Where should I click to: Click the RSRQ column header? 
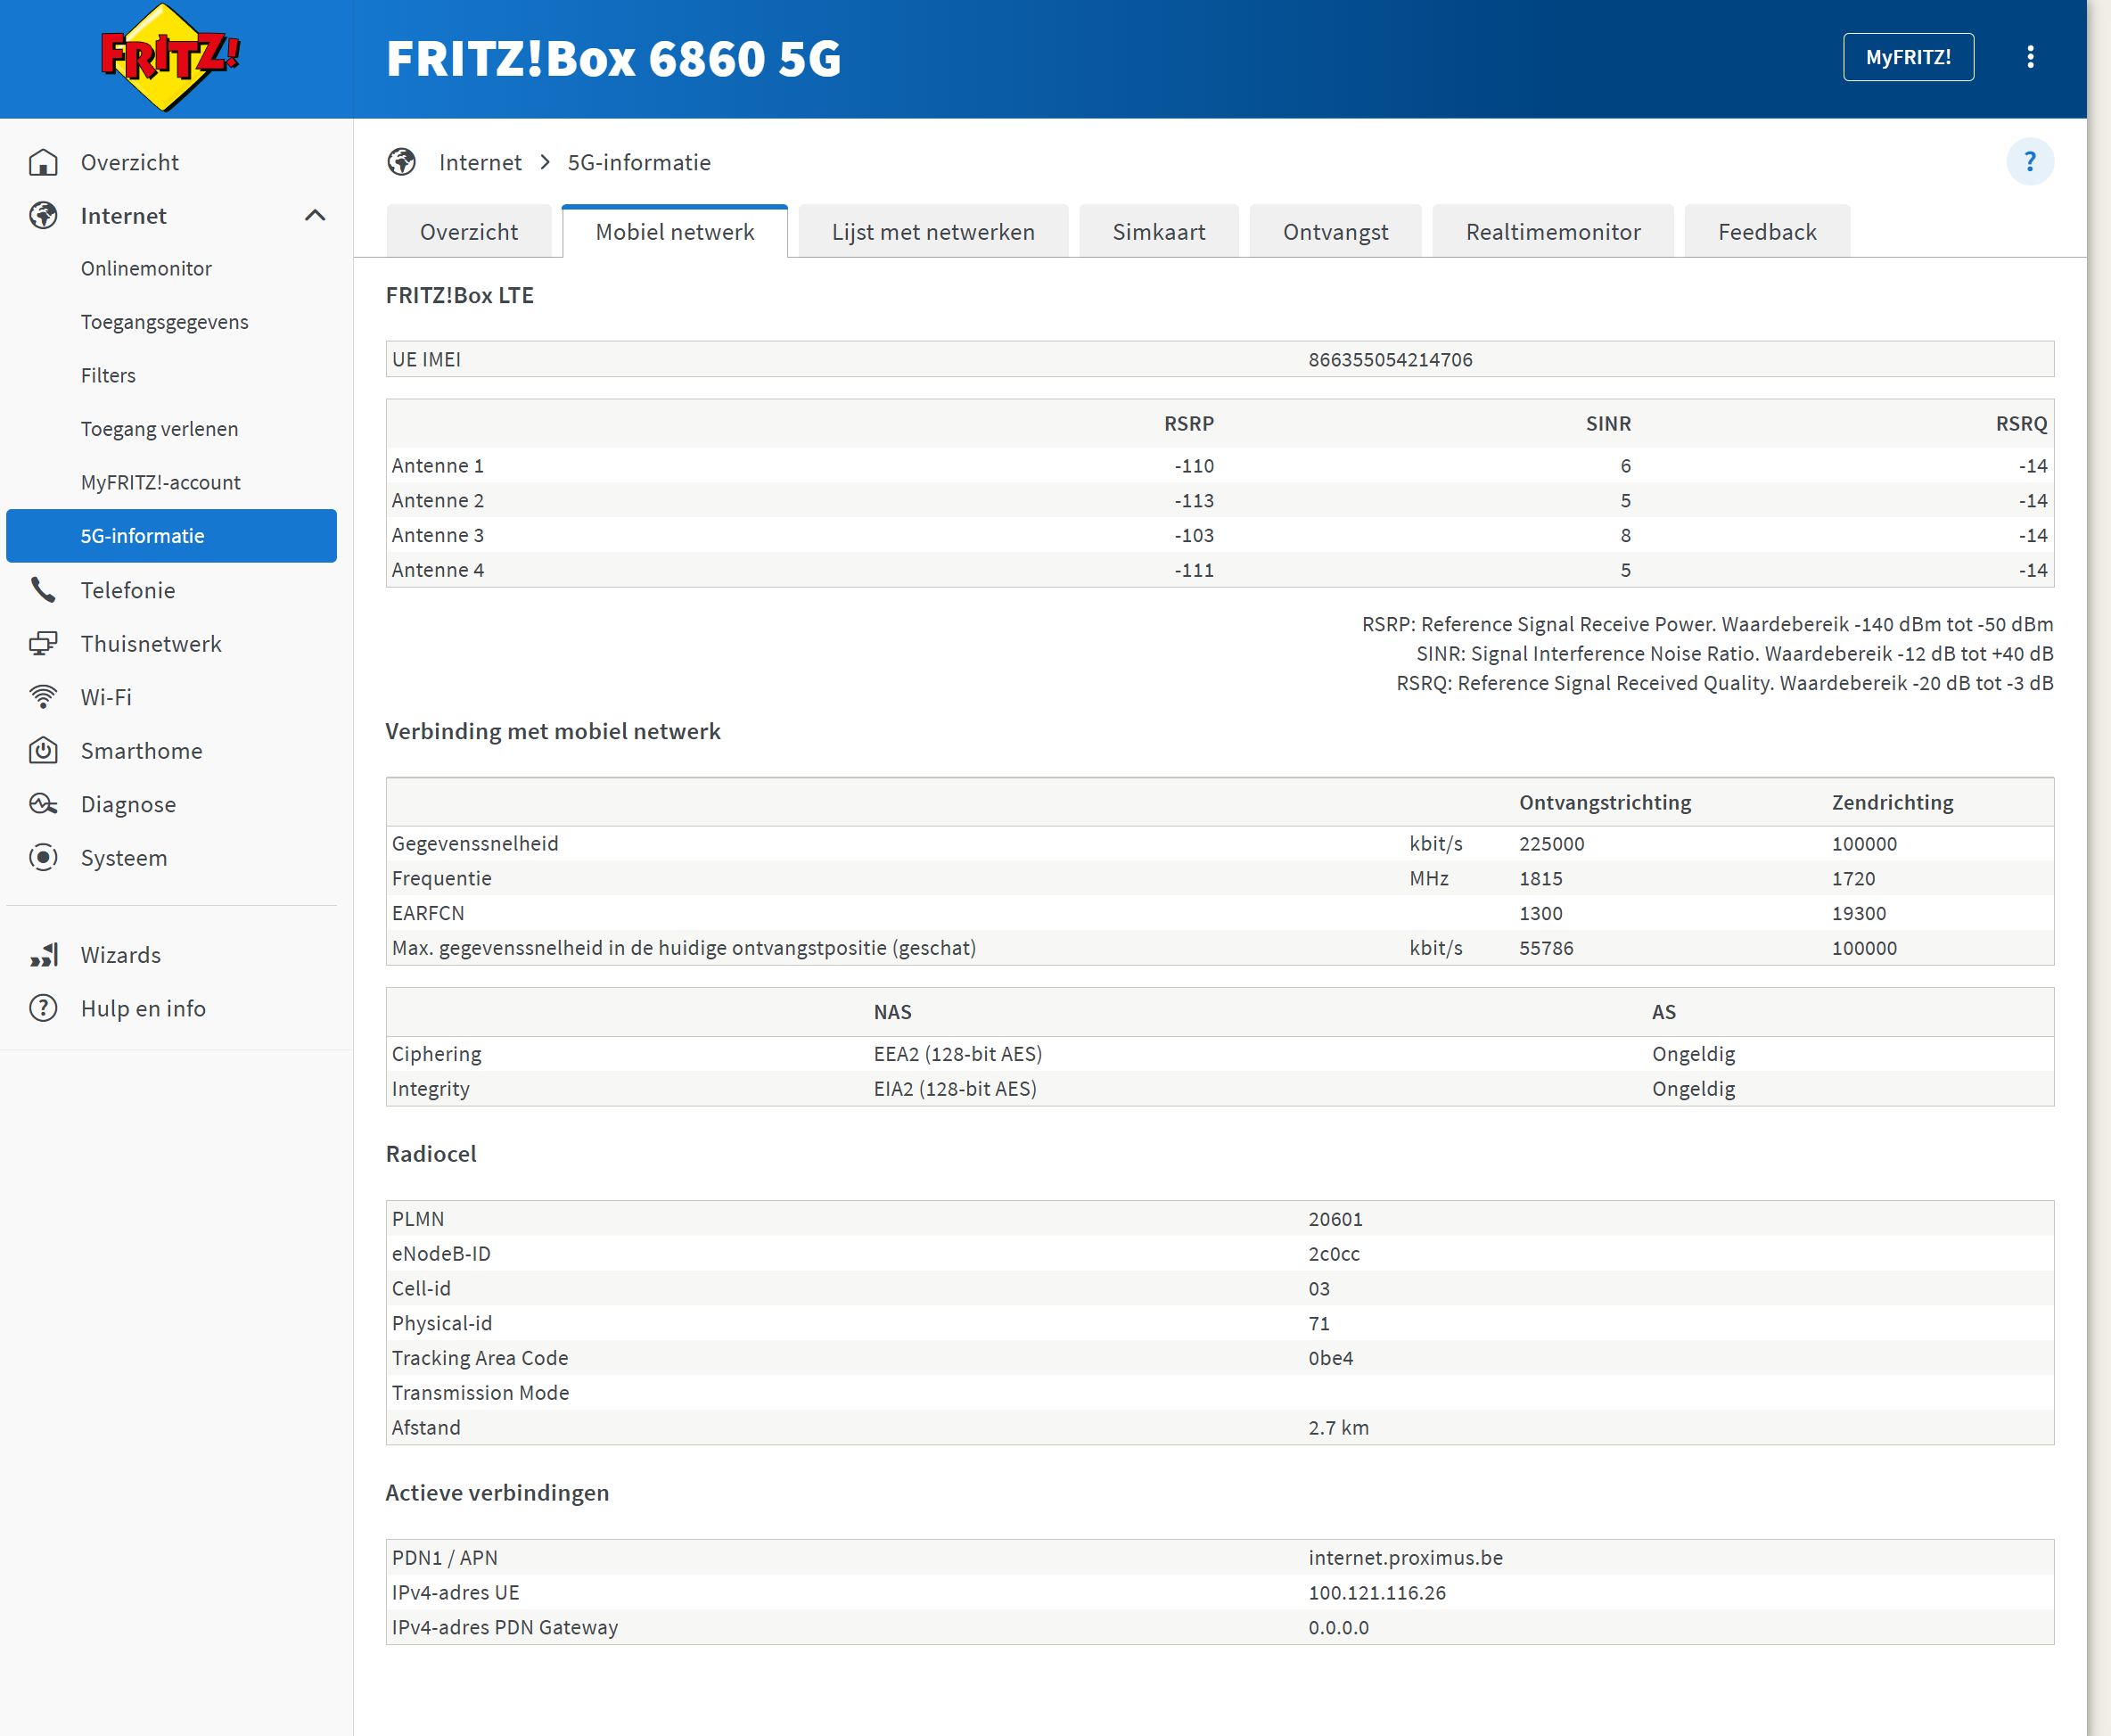(x=2021, y=424)
